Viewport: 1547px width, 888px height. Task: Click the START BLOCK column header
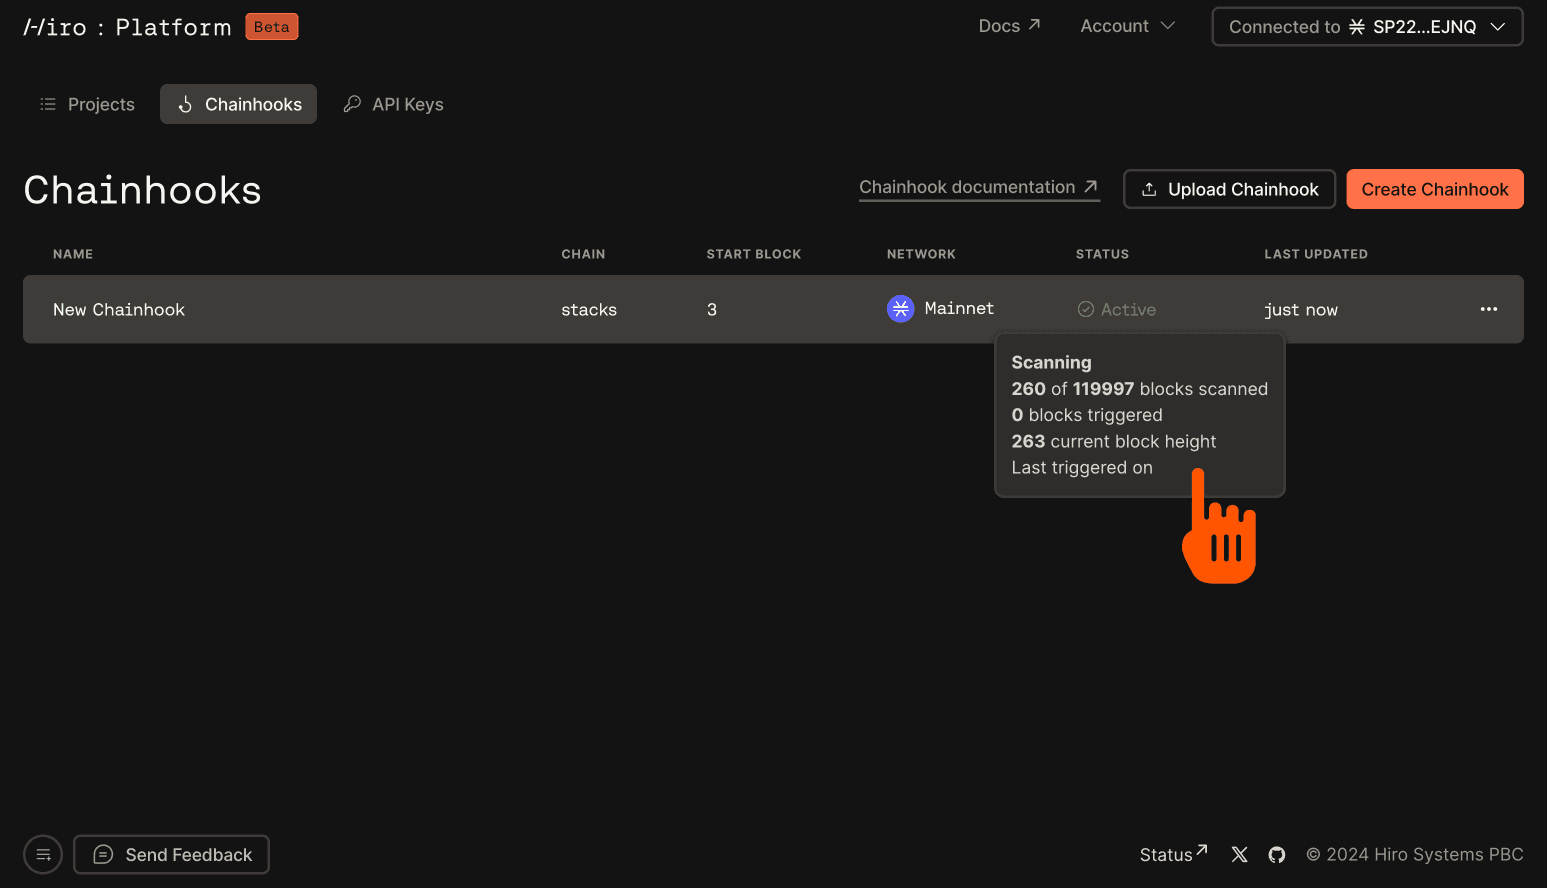(754, 254)
